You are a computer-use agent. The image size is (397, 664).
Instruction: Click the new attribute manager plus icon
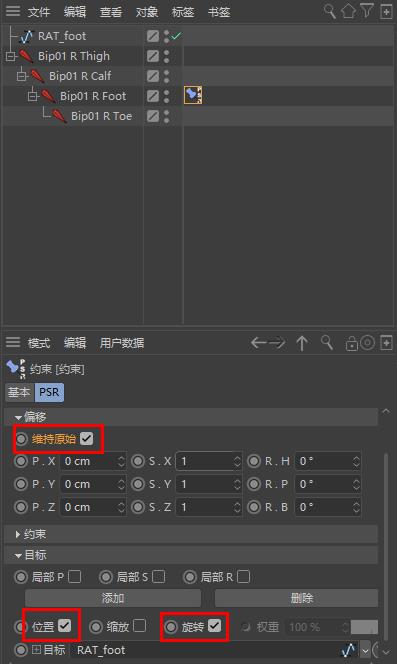[x=386, y=343]
